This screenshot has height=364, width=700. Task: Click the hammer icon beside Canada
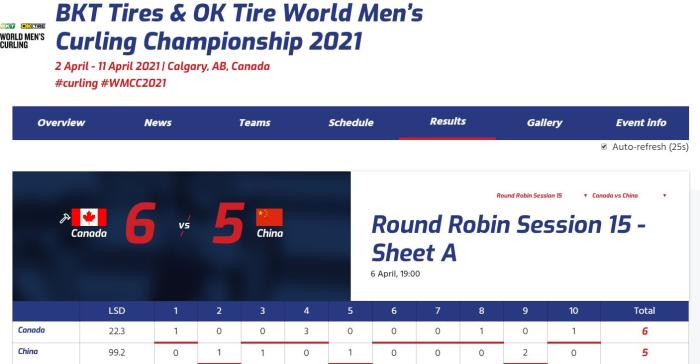65,218
